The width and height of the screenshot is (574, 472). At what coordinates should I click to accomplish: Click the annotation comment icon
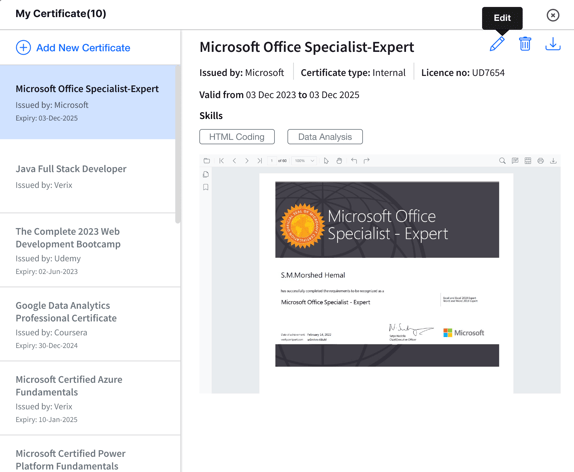click(515, 161)
